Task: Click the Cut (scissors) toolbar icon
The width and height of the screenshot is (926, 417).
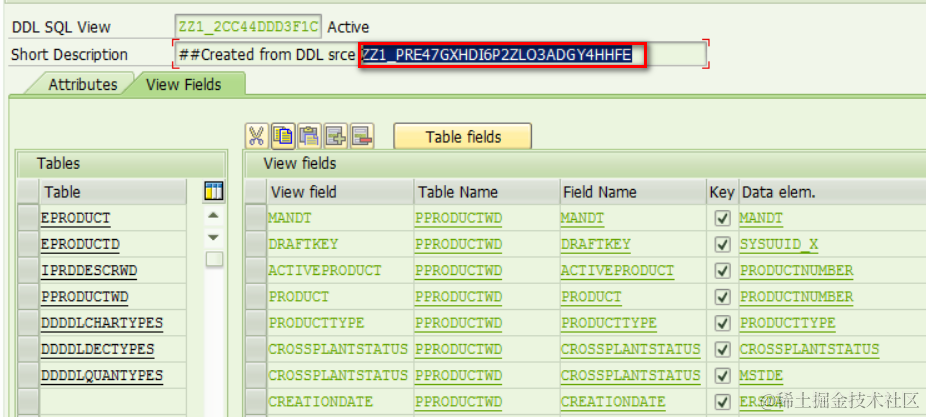Action: pyautogui.click(x=256, y=136)
